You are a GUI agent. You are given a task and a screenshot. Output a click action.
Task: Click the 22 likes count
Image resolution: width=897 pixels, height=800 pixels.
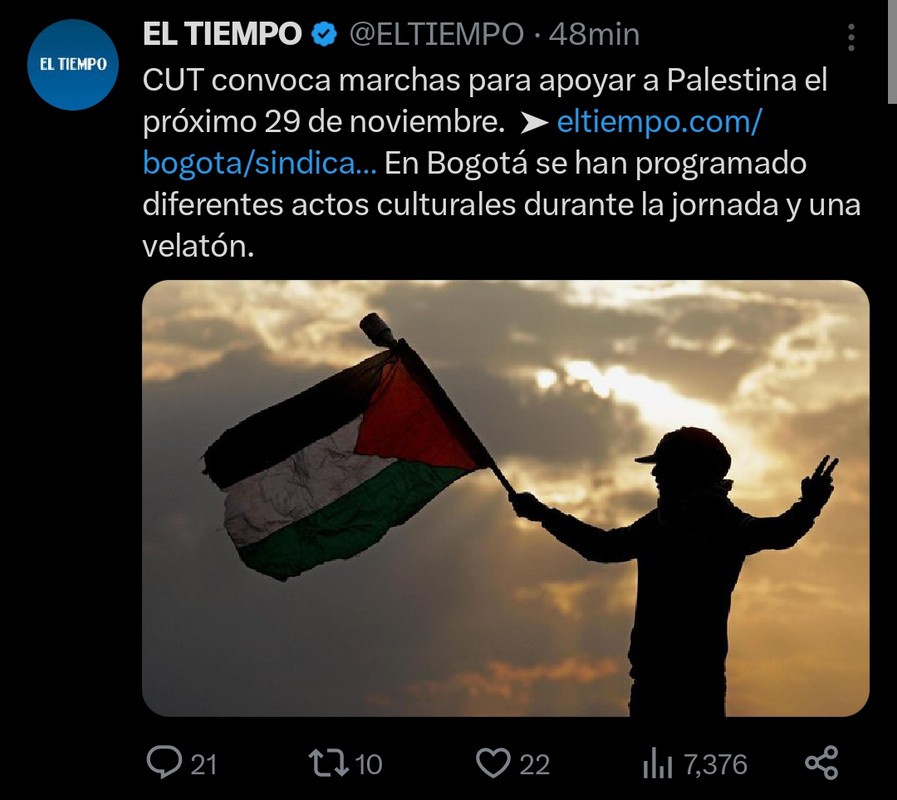pos(534,765)
